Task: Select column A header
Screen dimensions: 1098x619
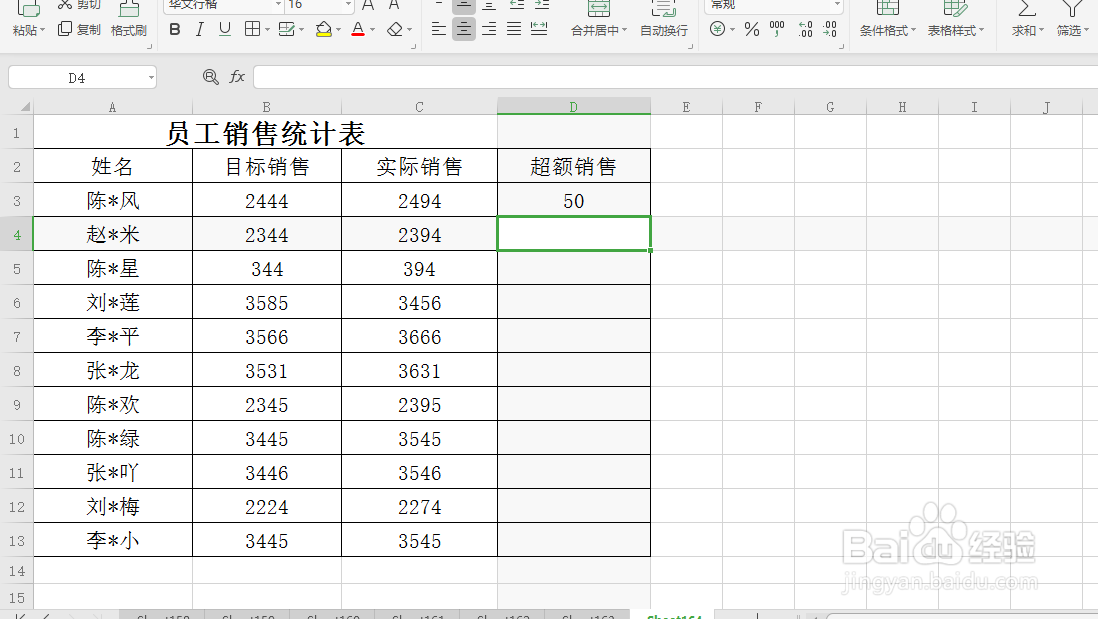Action: tap(113, 107)
